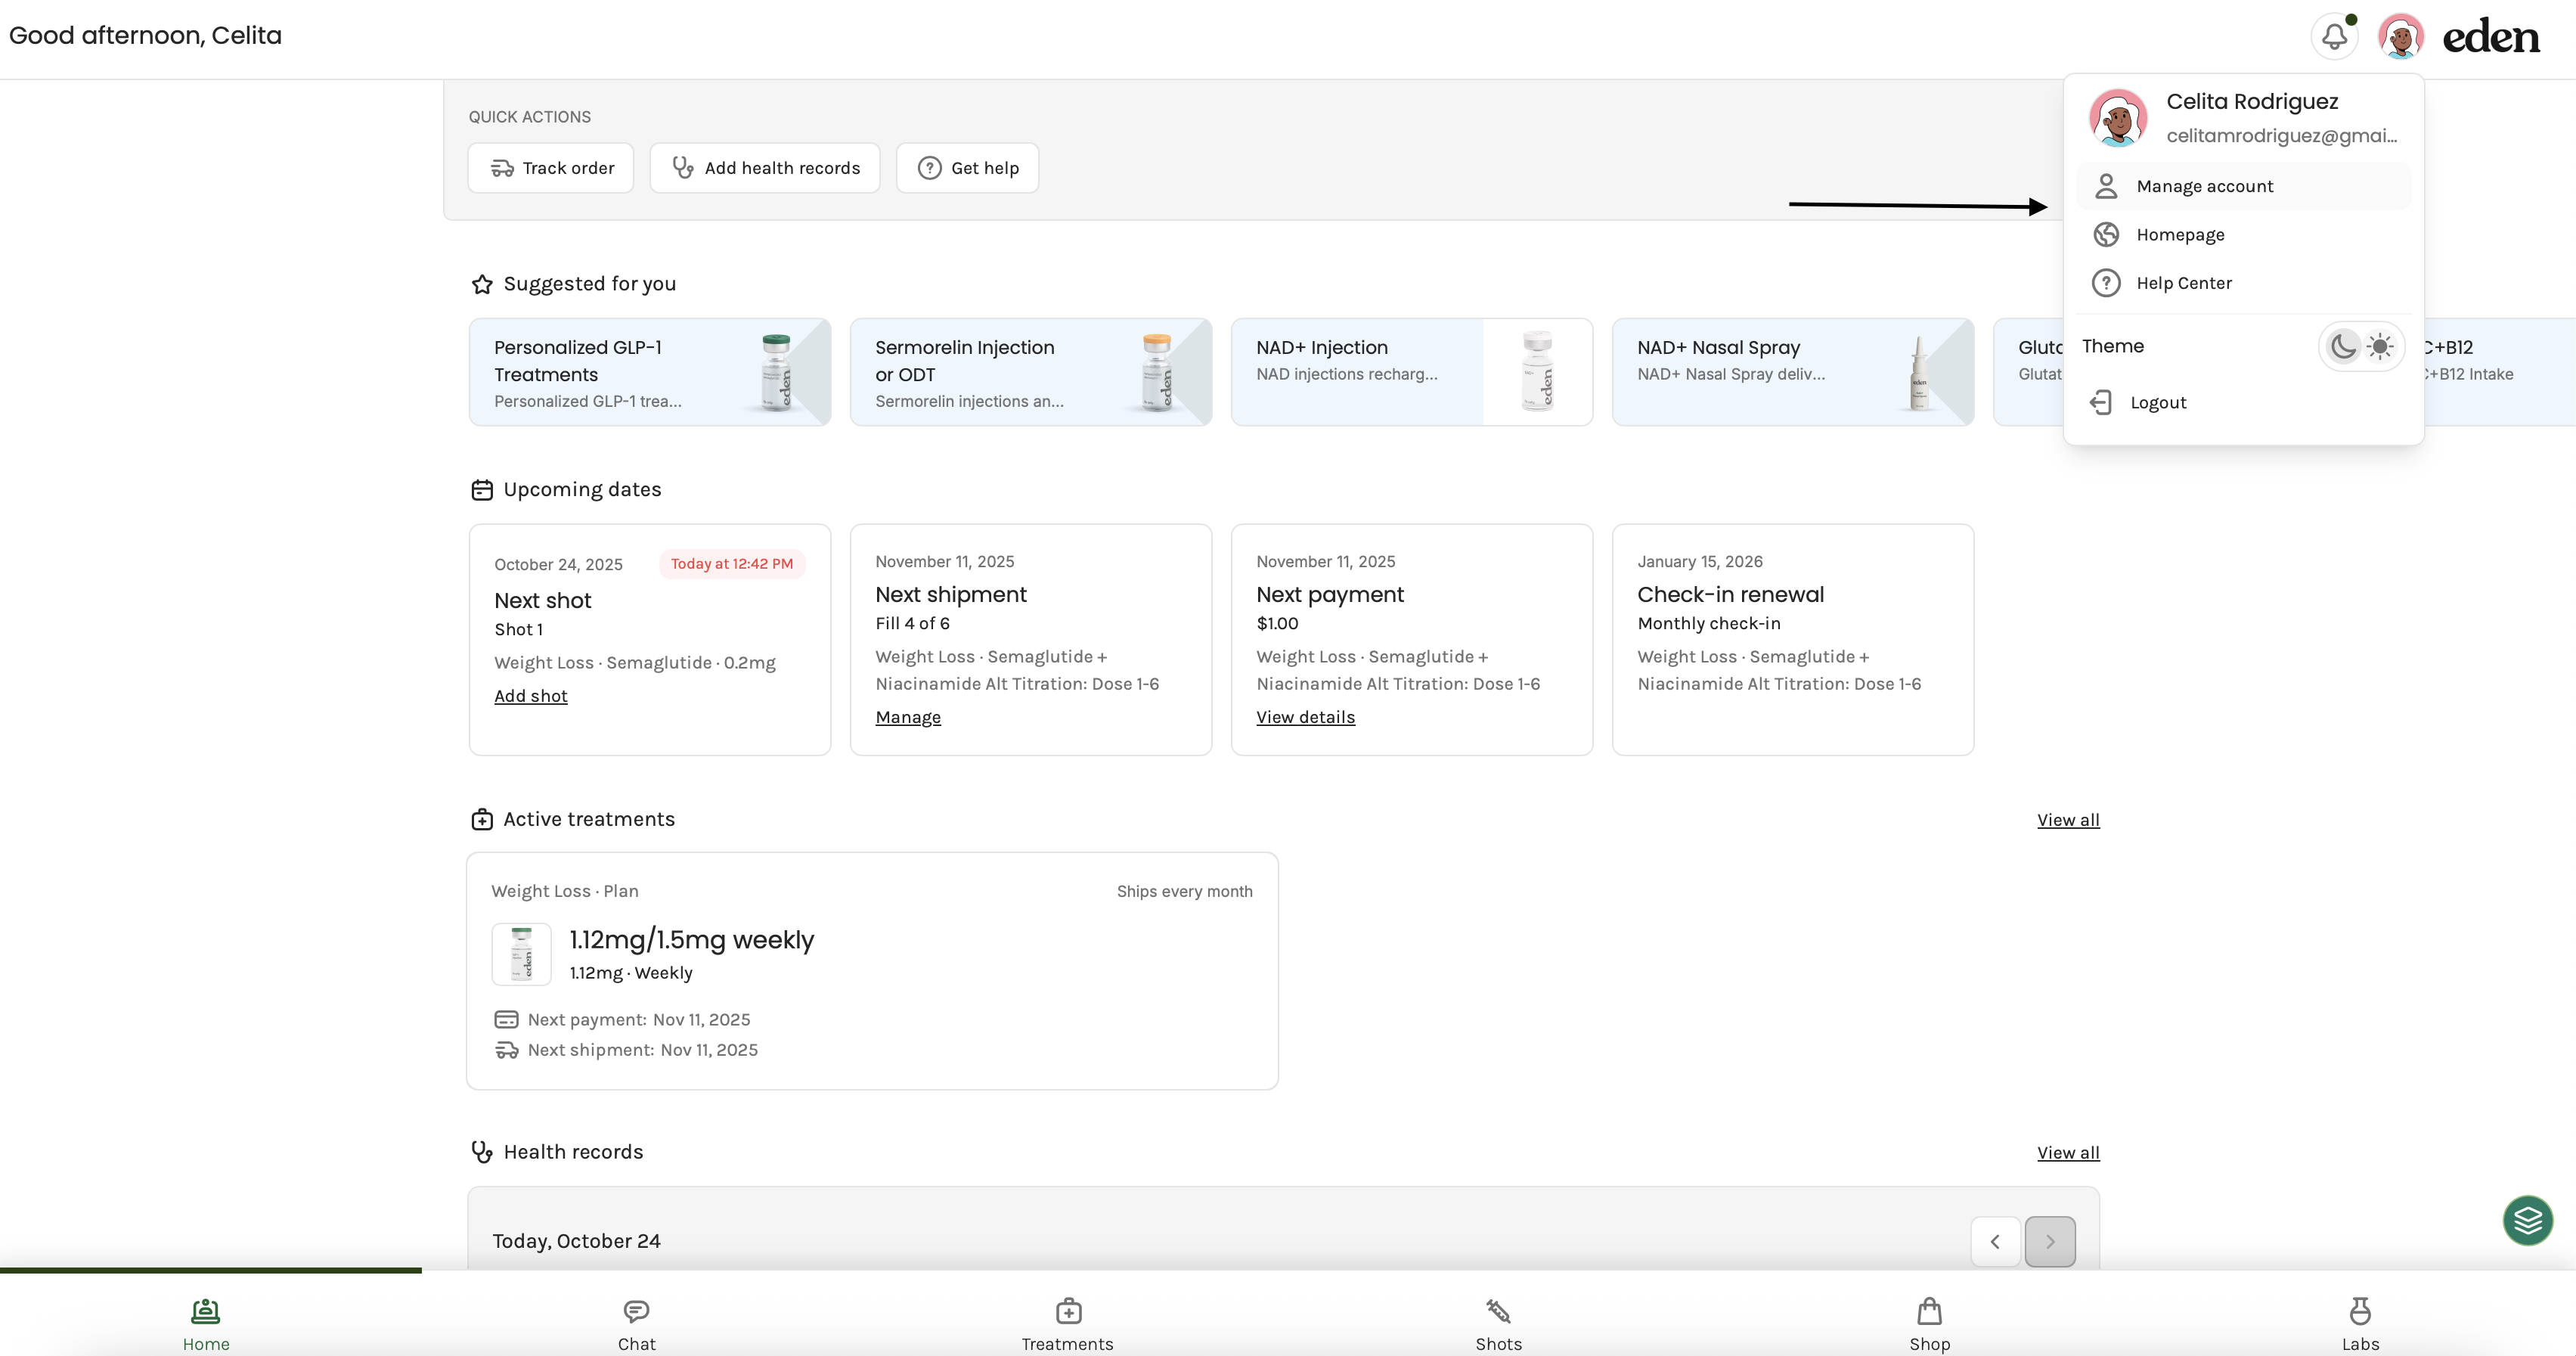Click the '1.12mg/1.5mg weekly' plan title
The width and height of the screenshot is (2576, 1356).
692,940
